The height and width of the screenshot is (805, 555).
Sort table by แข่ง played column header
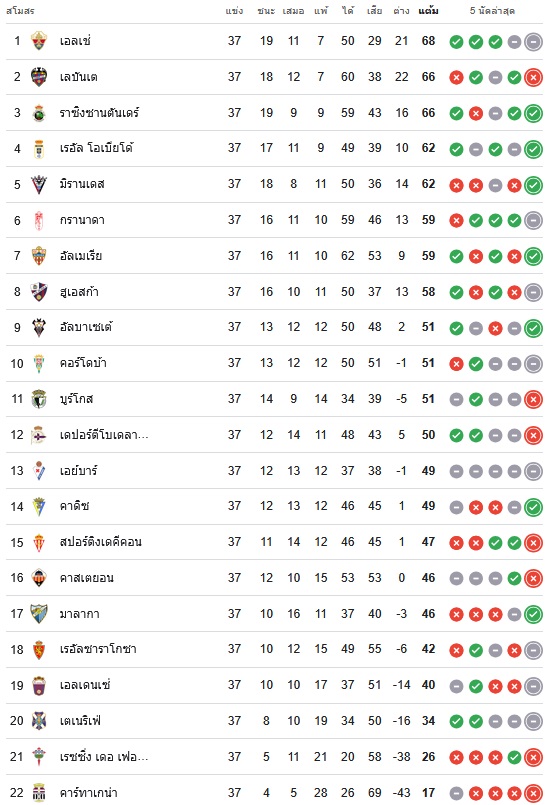tap(234, 10)
